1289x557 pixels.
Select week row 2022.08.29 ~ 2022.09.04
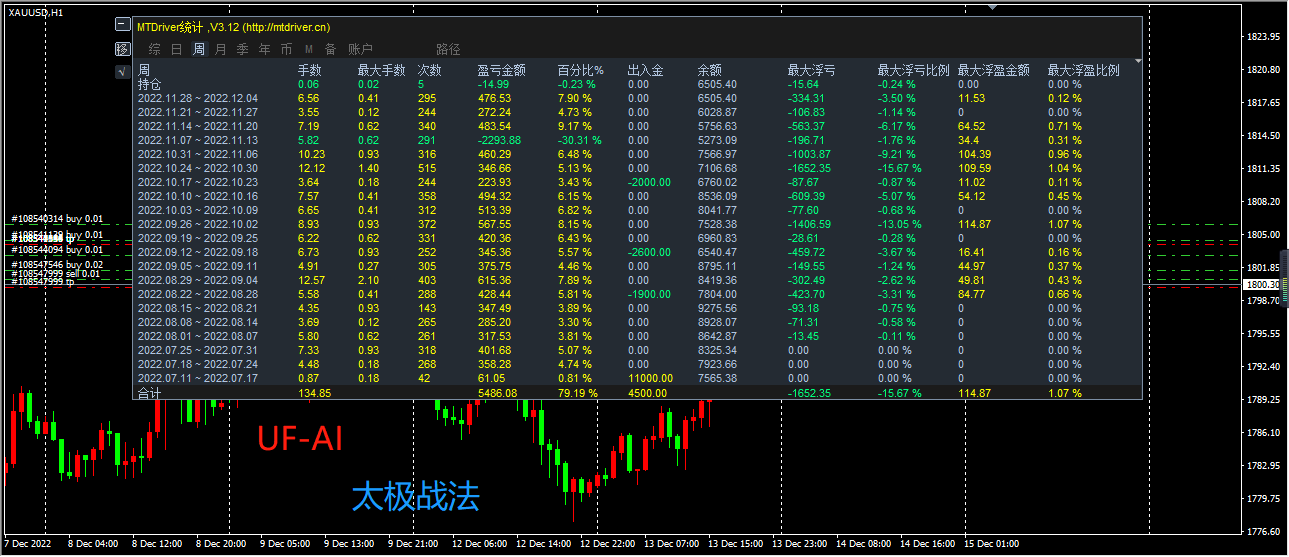click(197, 280)
